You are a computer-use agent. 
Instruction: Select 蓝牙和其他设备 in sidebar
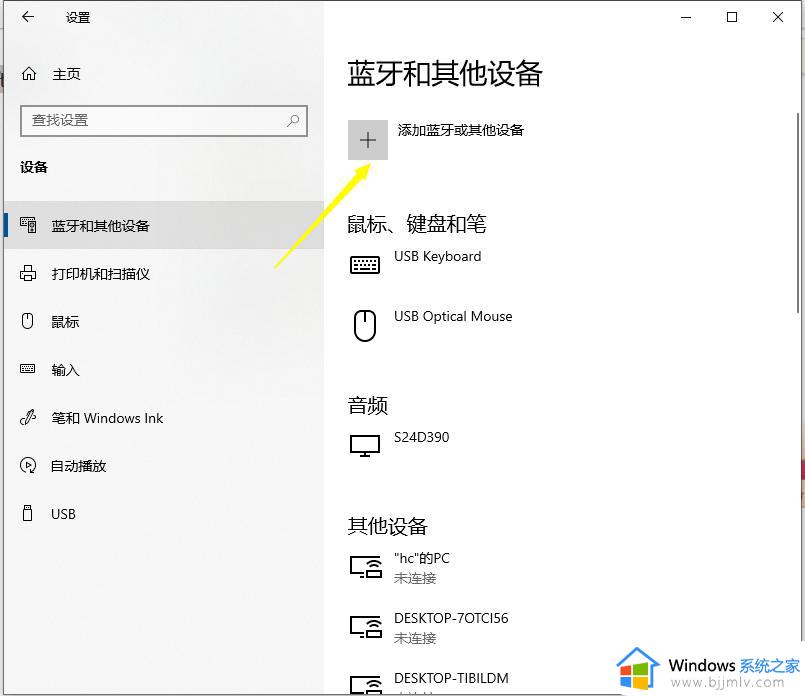[x=164, y=225]
